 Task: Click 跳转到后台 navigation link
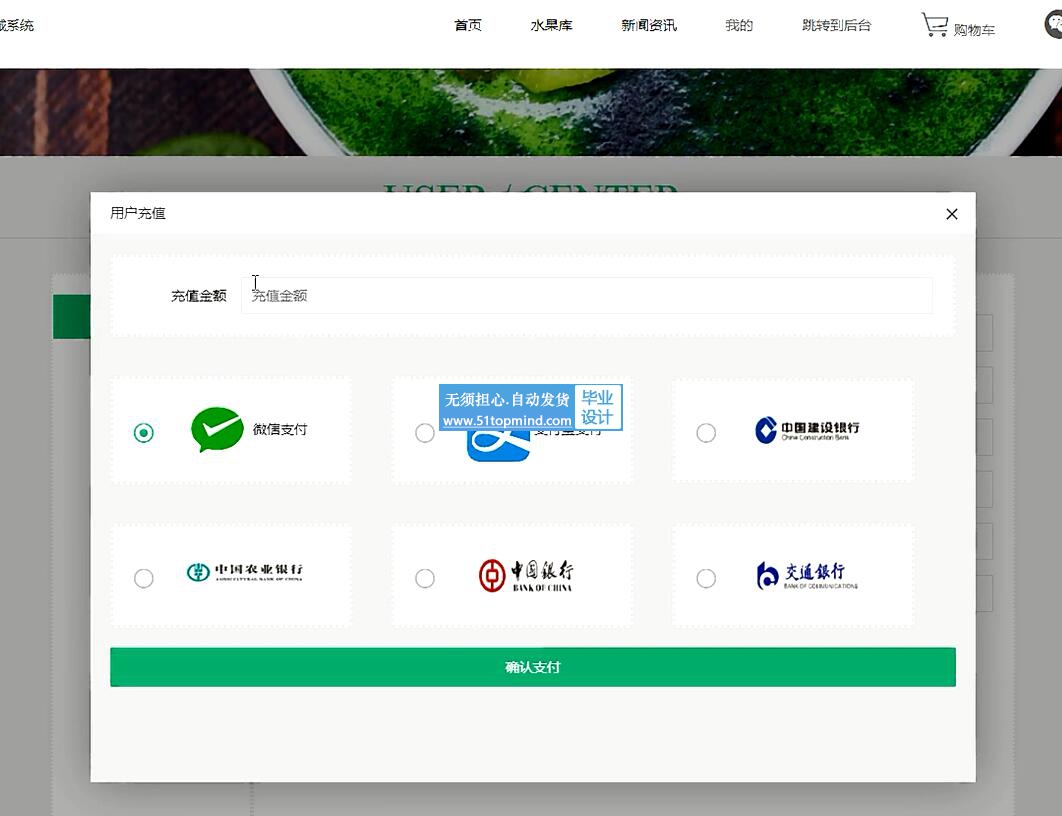[836, 25]
